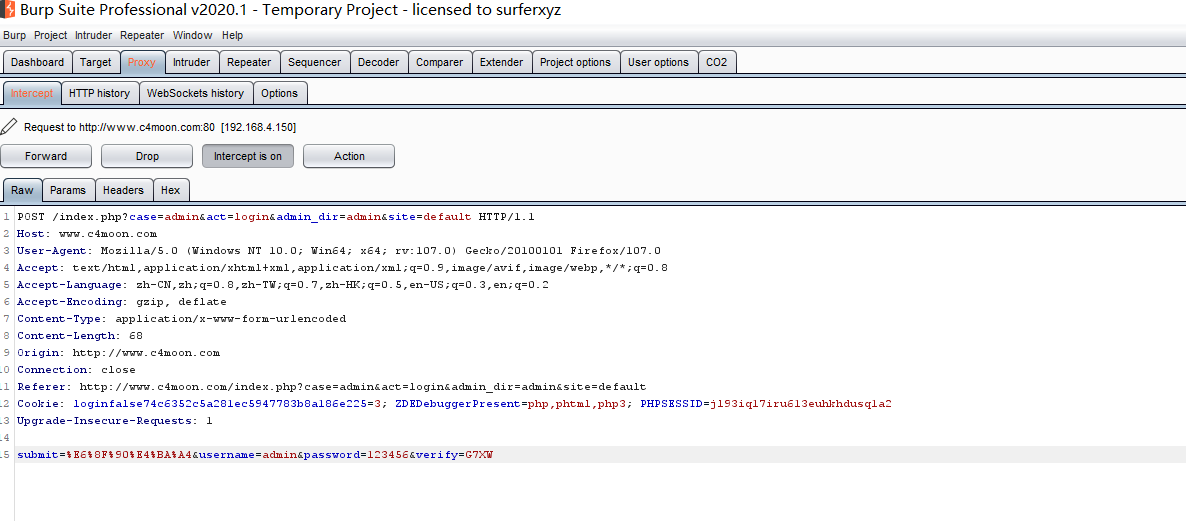Open the Repeater menu in the menu bar
Viewport: 1186px width, 521px height.
point(142,36)
